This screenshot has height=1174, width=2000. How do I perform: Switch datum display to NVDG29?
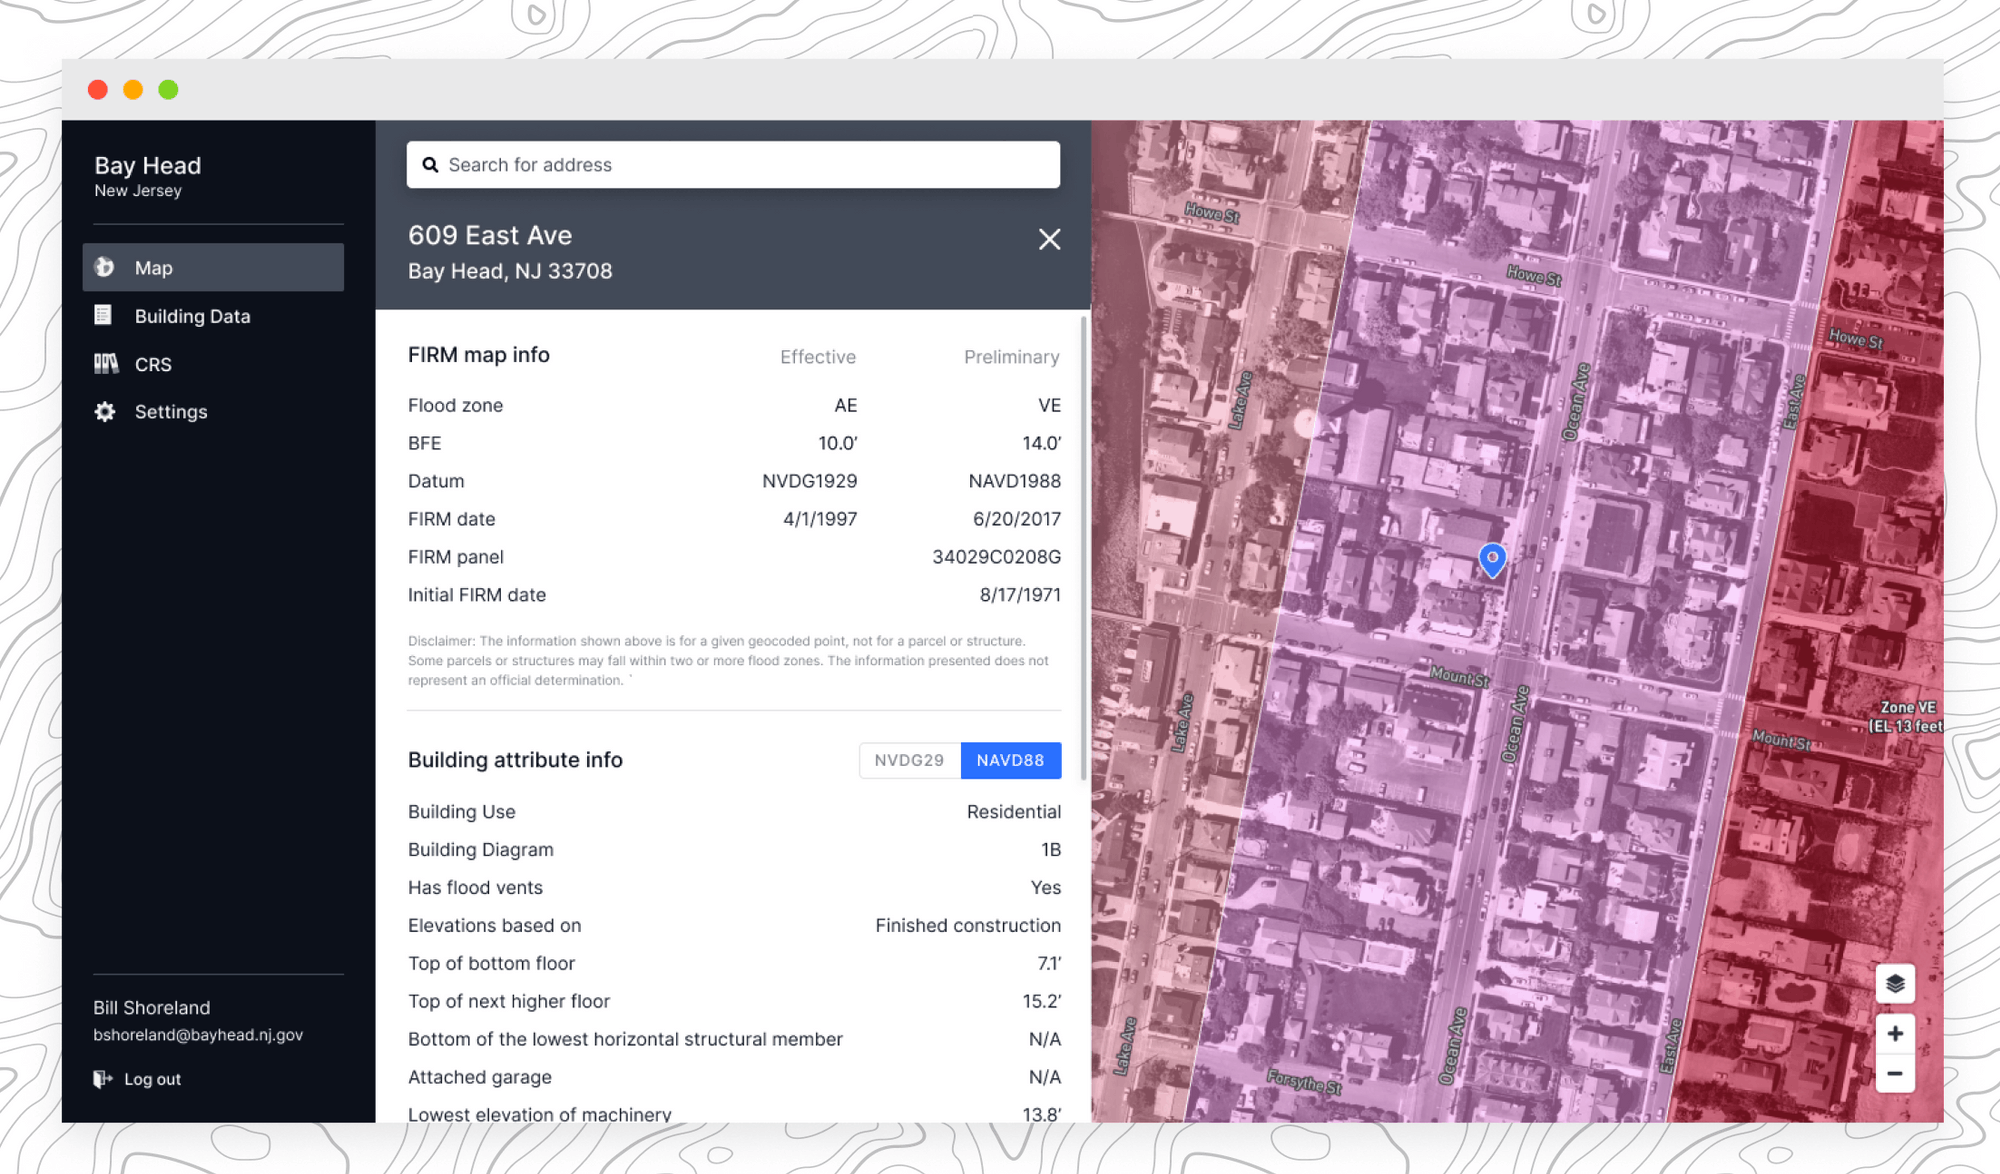(909, 760)
